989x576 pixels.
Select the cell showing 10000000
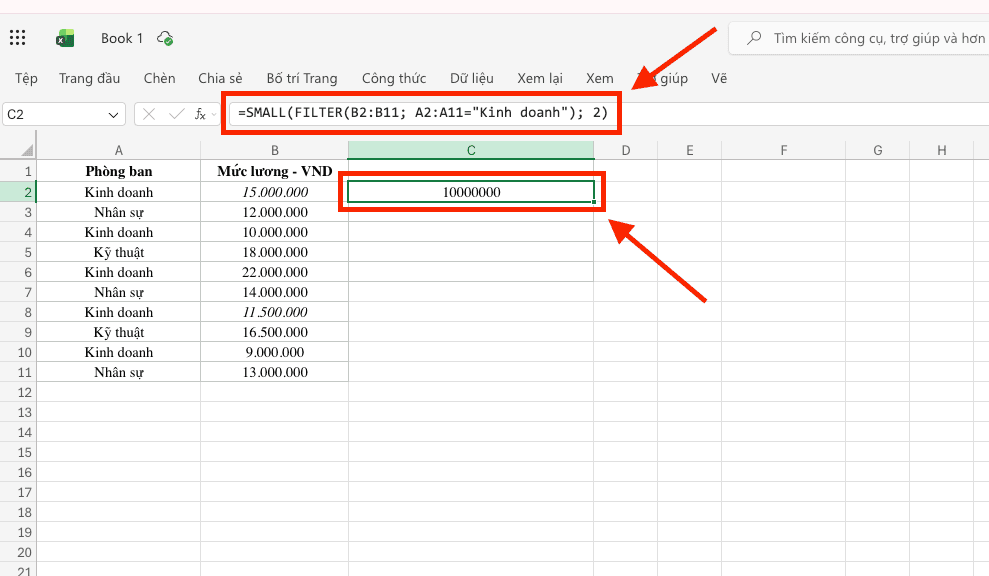click(x=471, y=192)
